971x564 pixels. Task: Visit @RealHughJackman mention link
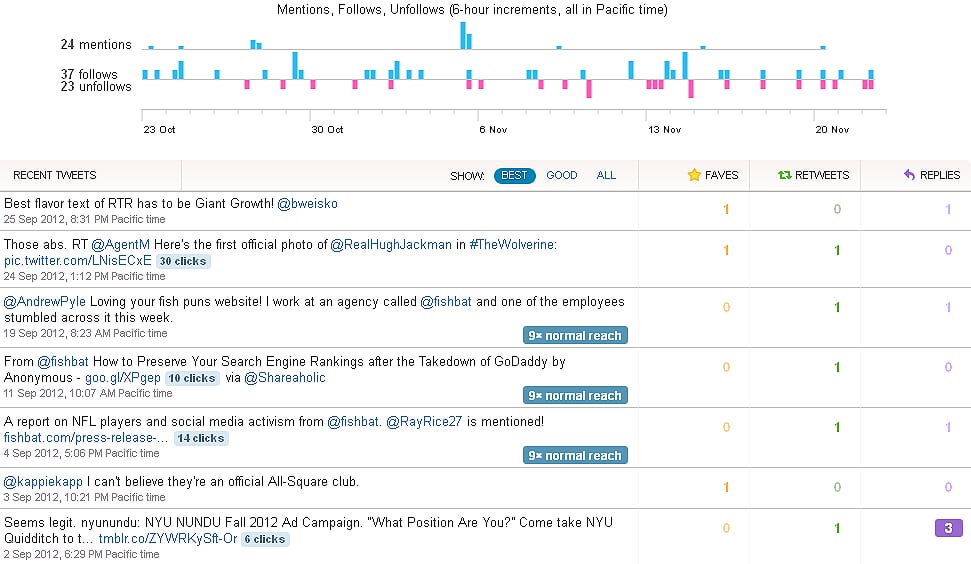click(x=391, y=245)
